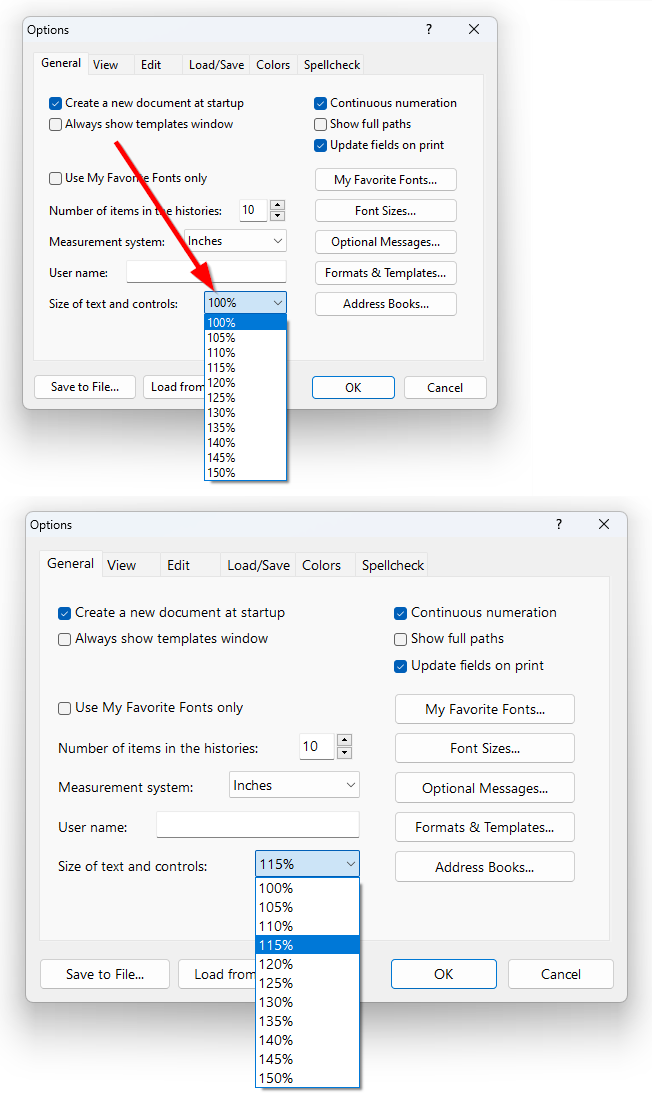
Task: Select 150% in the list below the 115% combo box
Action: point(276,1078)
